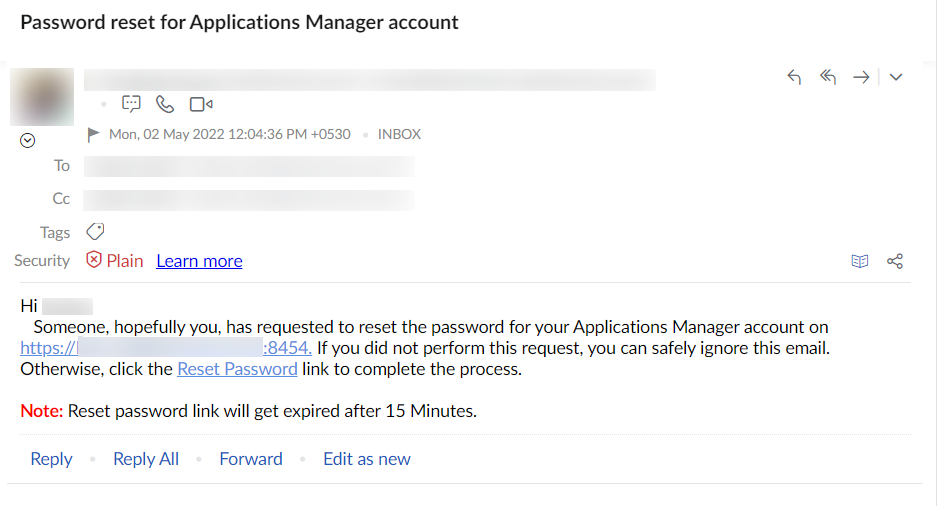
Task: Click the sender's avatar picture
Action: [42, 98]
